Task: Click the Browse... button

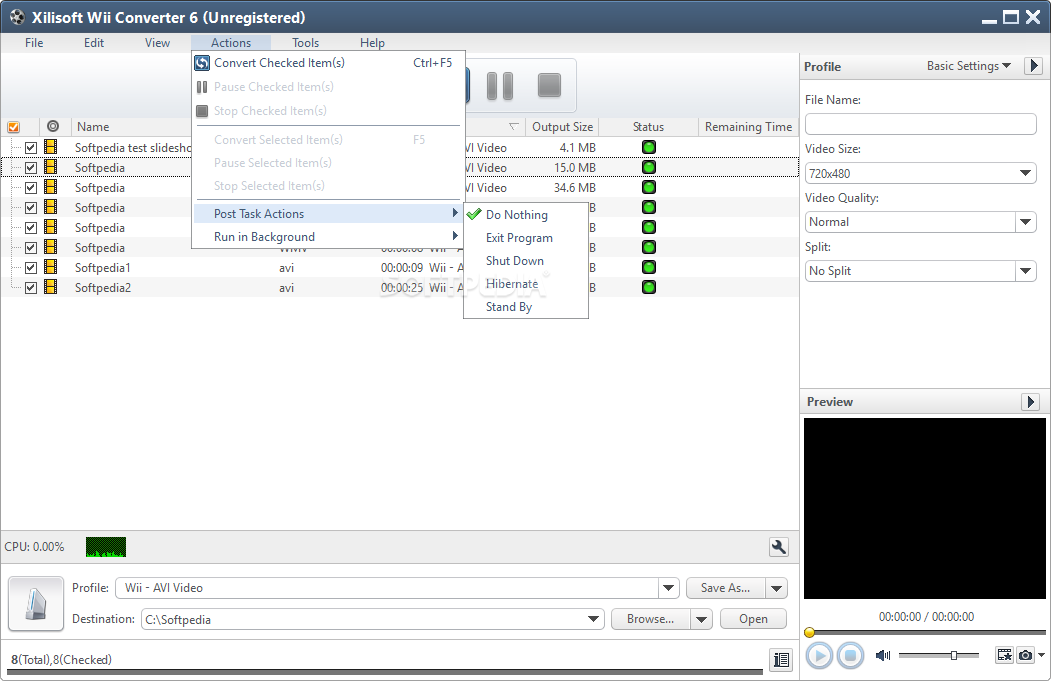Action: point(650,619)
